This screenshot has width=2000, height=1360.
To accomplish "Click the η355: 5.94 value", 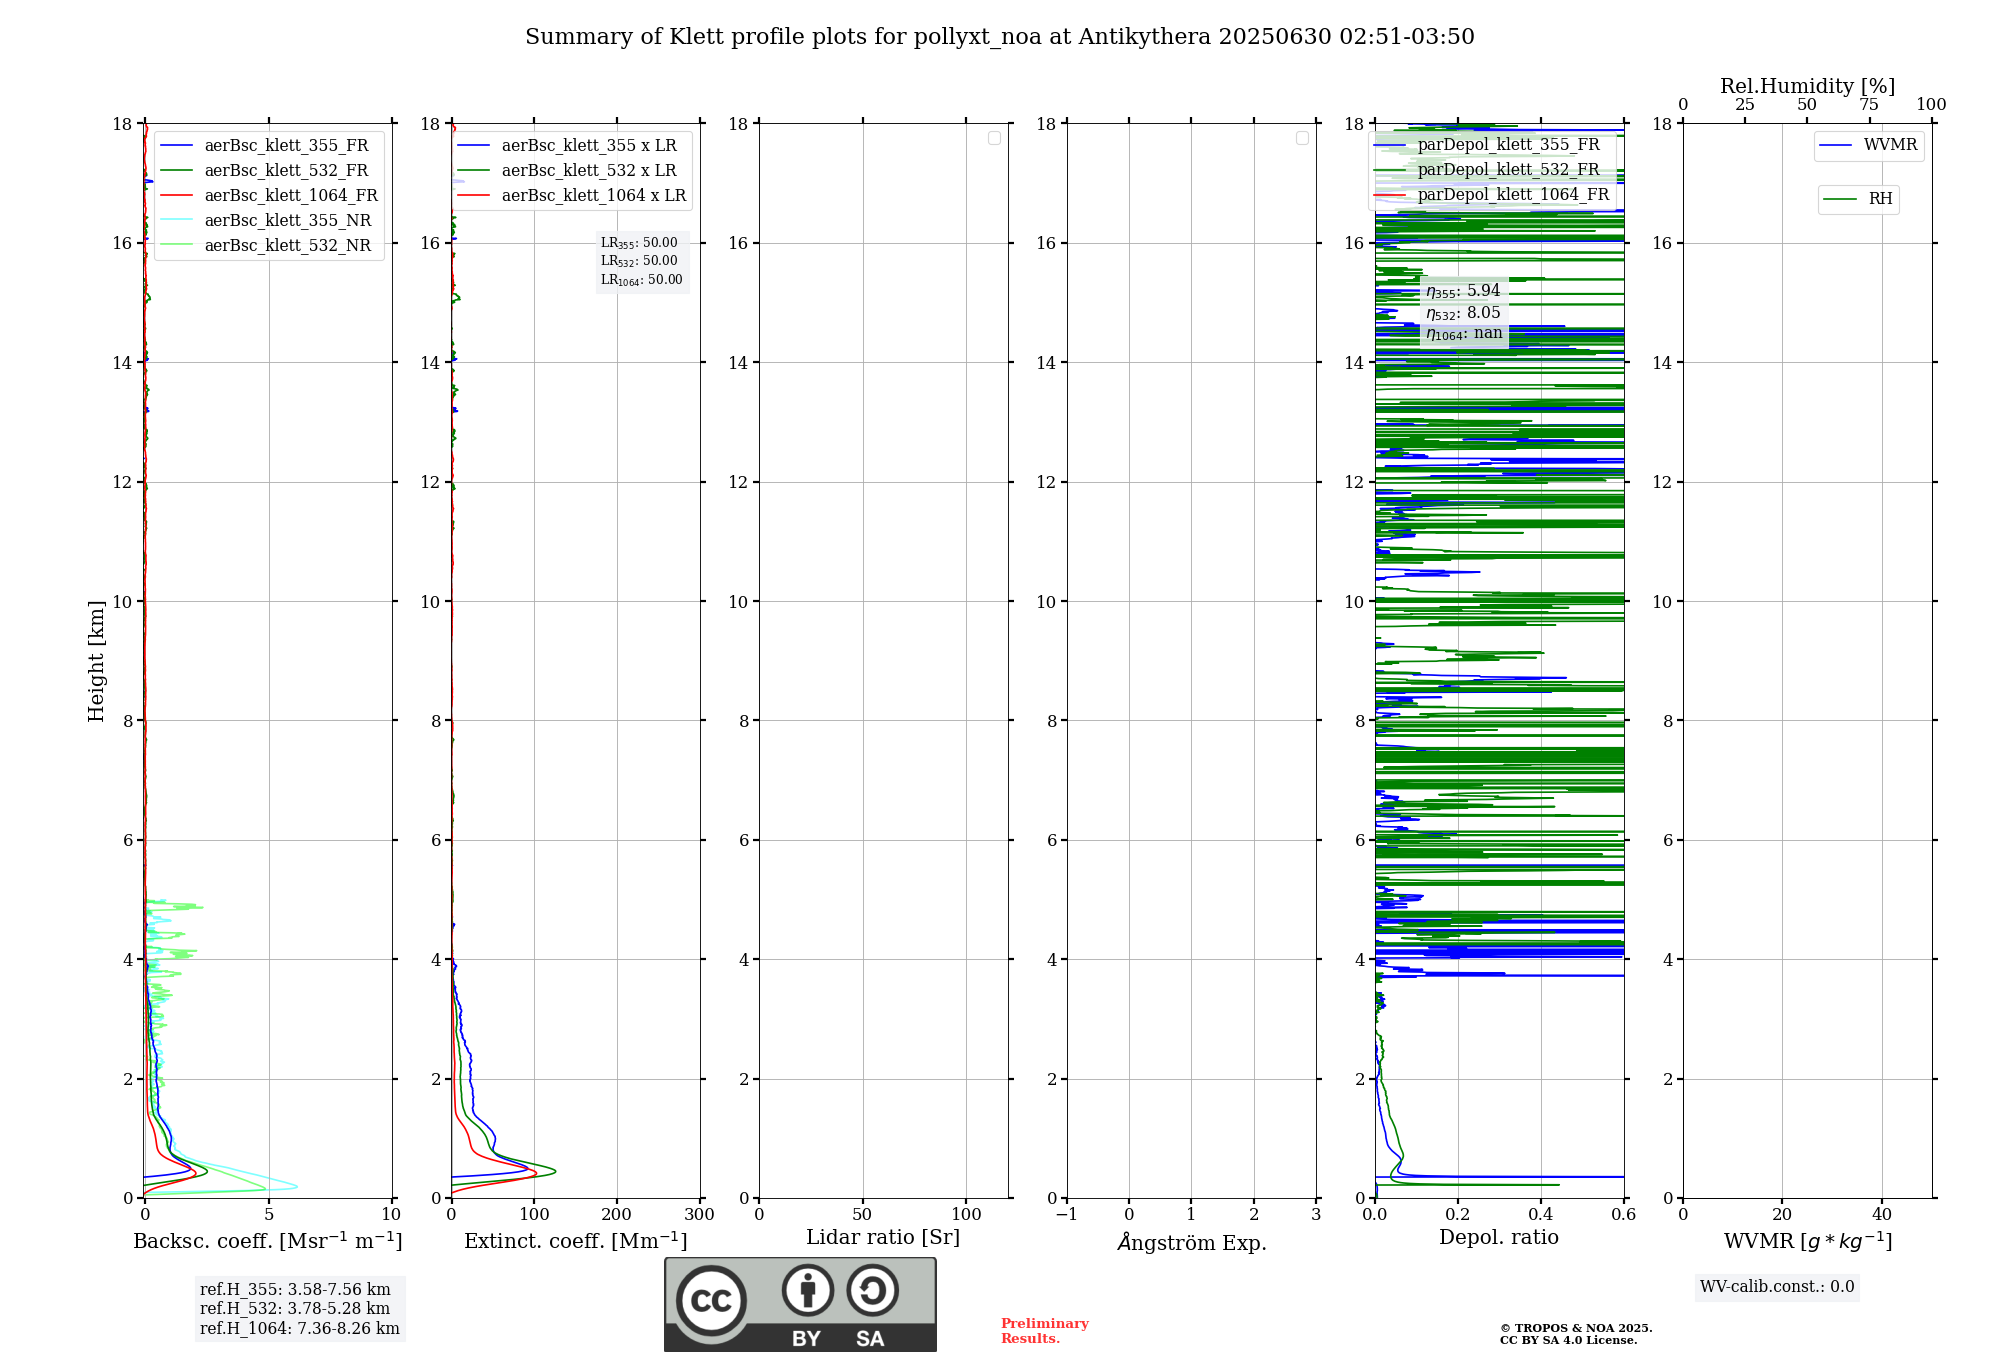I will (x=1463, y=291).
